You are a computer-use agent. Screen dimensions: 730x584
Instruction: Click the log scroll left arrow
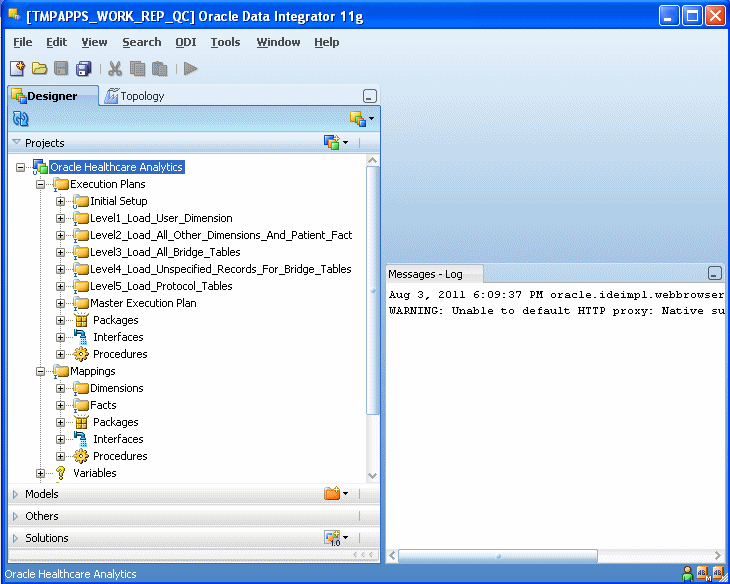point(392,555)
